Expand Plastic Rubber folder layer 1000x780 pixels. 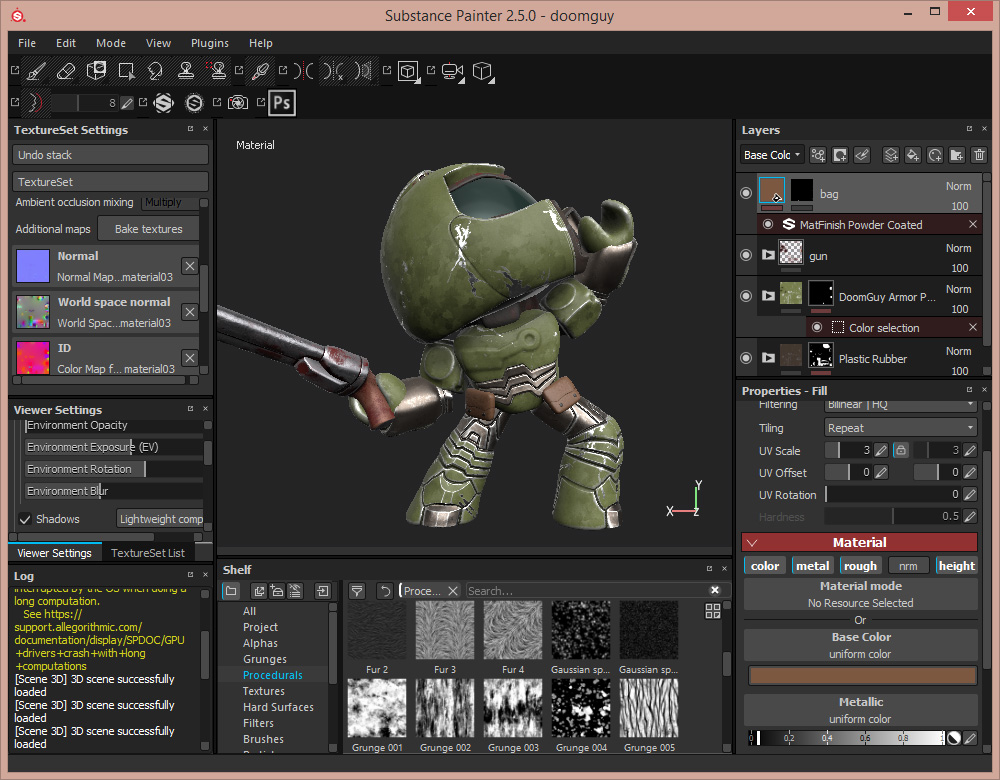pos(768,358)
